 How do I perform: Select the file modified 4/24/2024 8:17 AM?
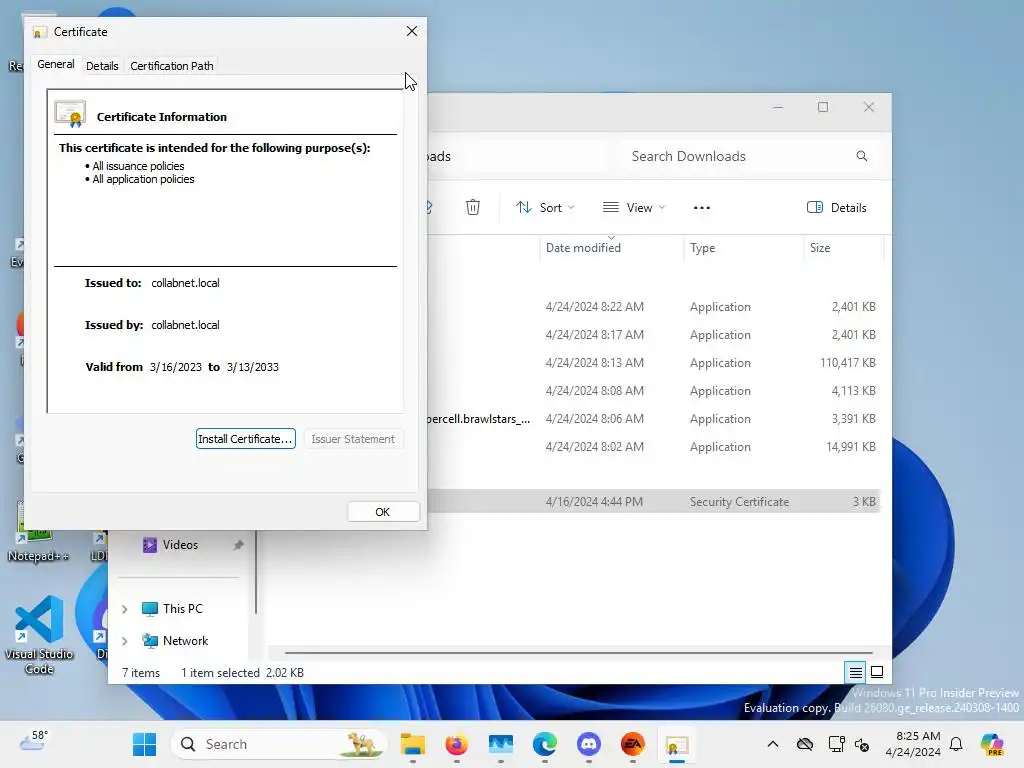pos(653,335)
